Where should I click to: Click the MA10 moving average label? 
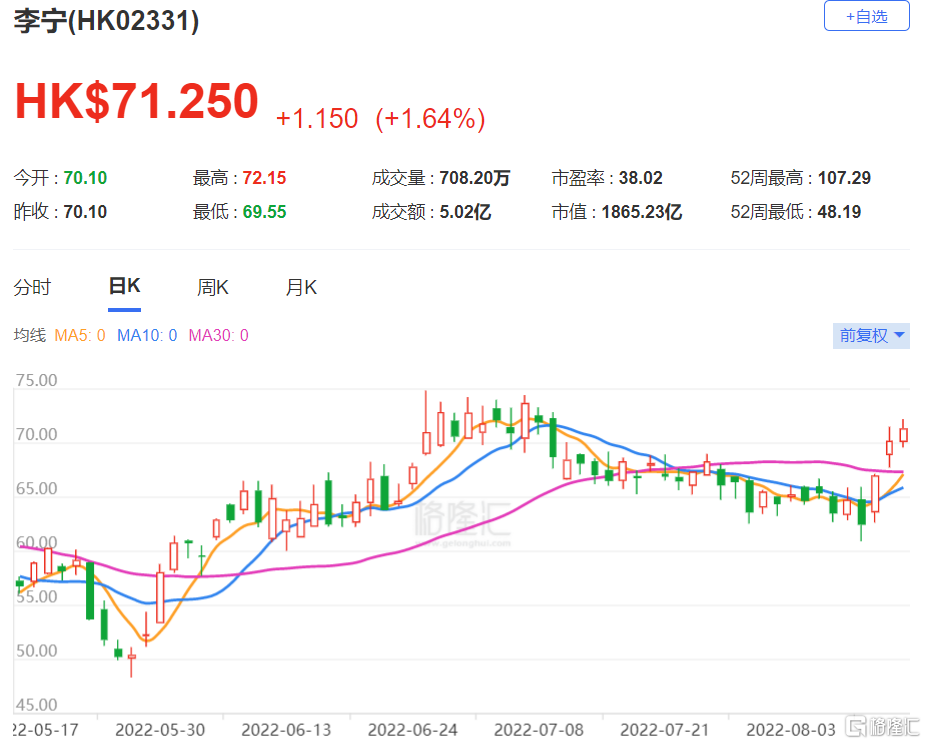(x=147, y=335)
